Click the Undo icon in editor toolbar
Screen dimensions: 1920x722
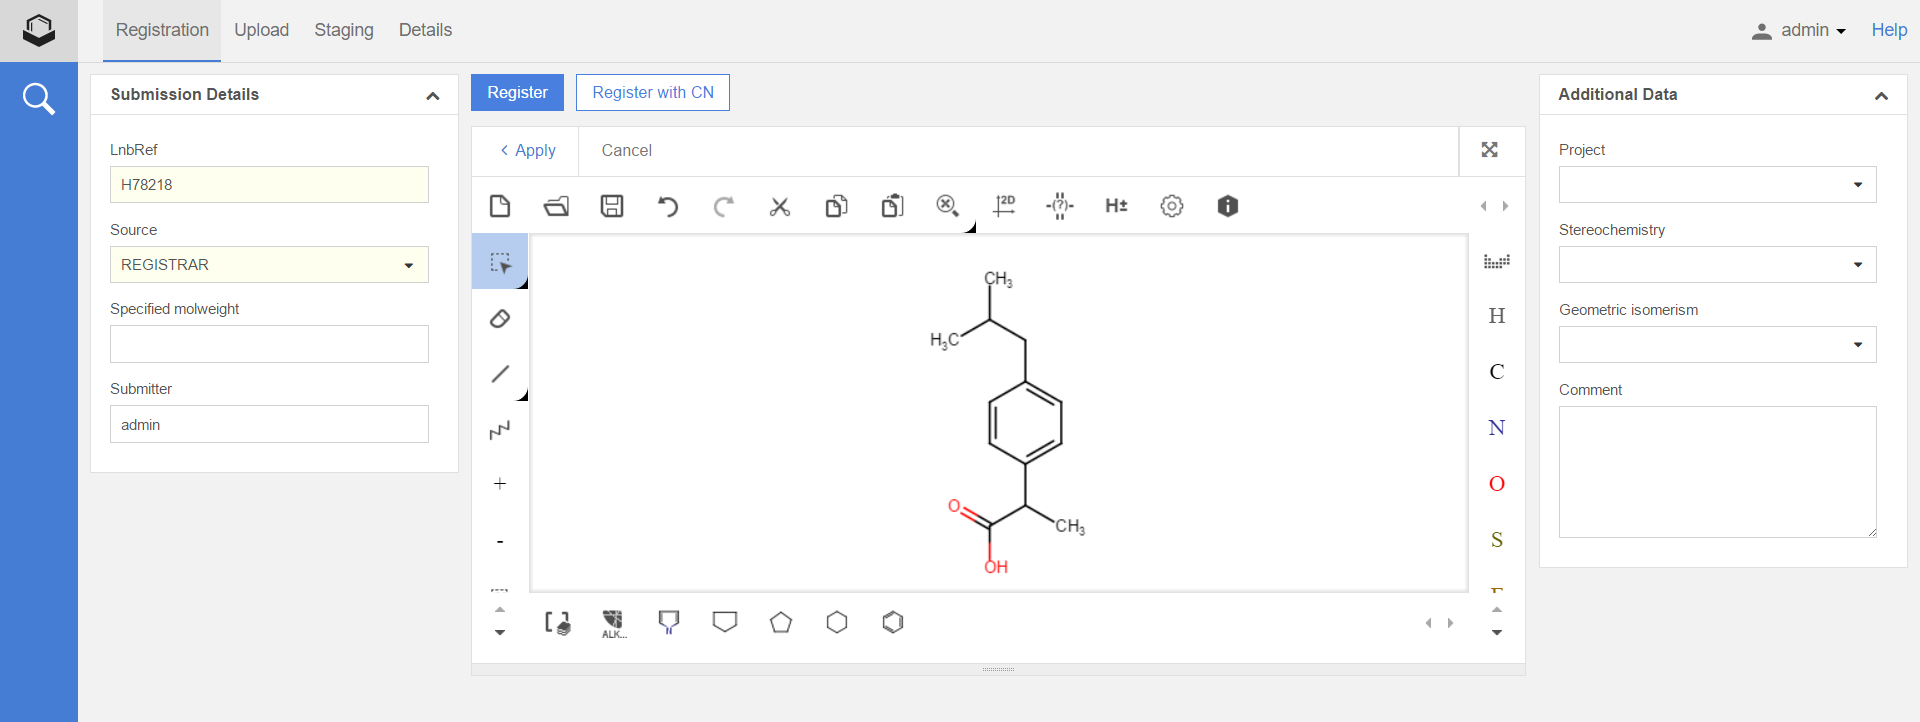coord(668,206)
